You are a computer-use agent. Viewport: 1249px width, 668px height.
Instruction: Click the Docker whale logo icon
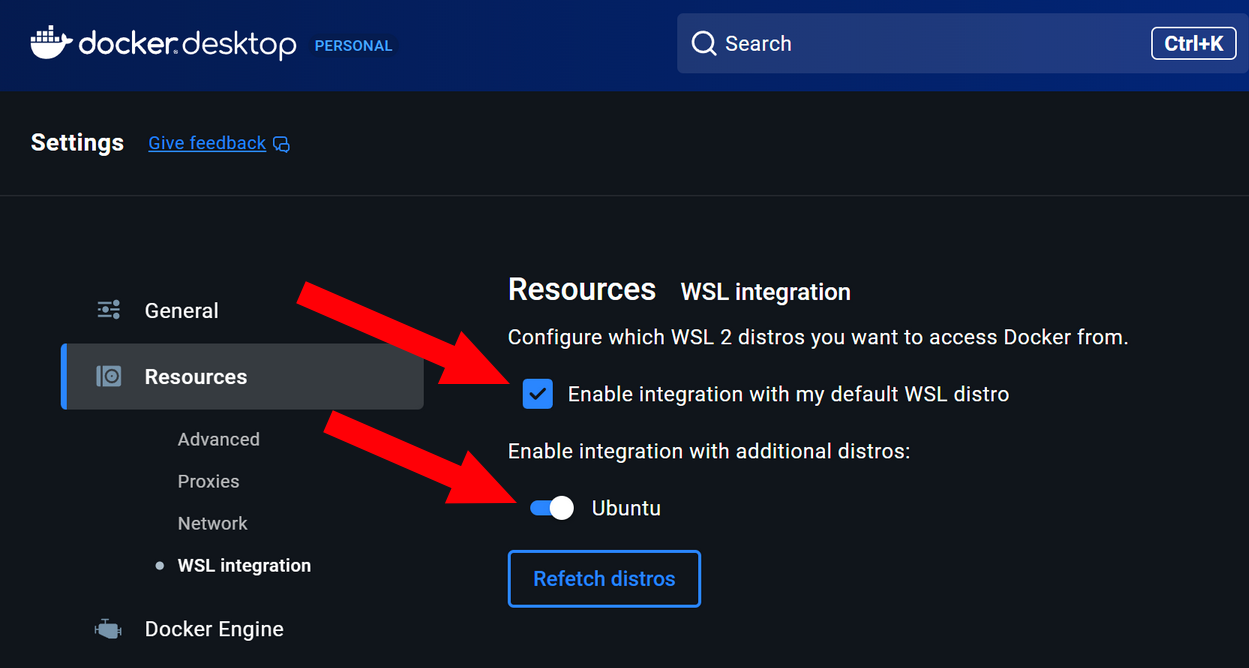(x=52, y=43)
